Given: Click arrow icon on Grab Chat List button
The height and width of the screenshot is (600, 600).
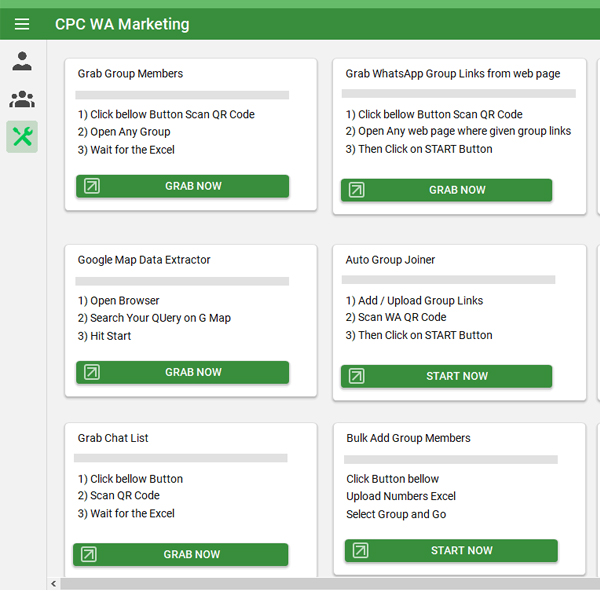Looking at the screenshot, I should (89, 554).
